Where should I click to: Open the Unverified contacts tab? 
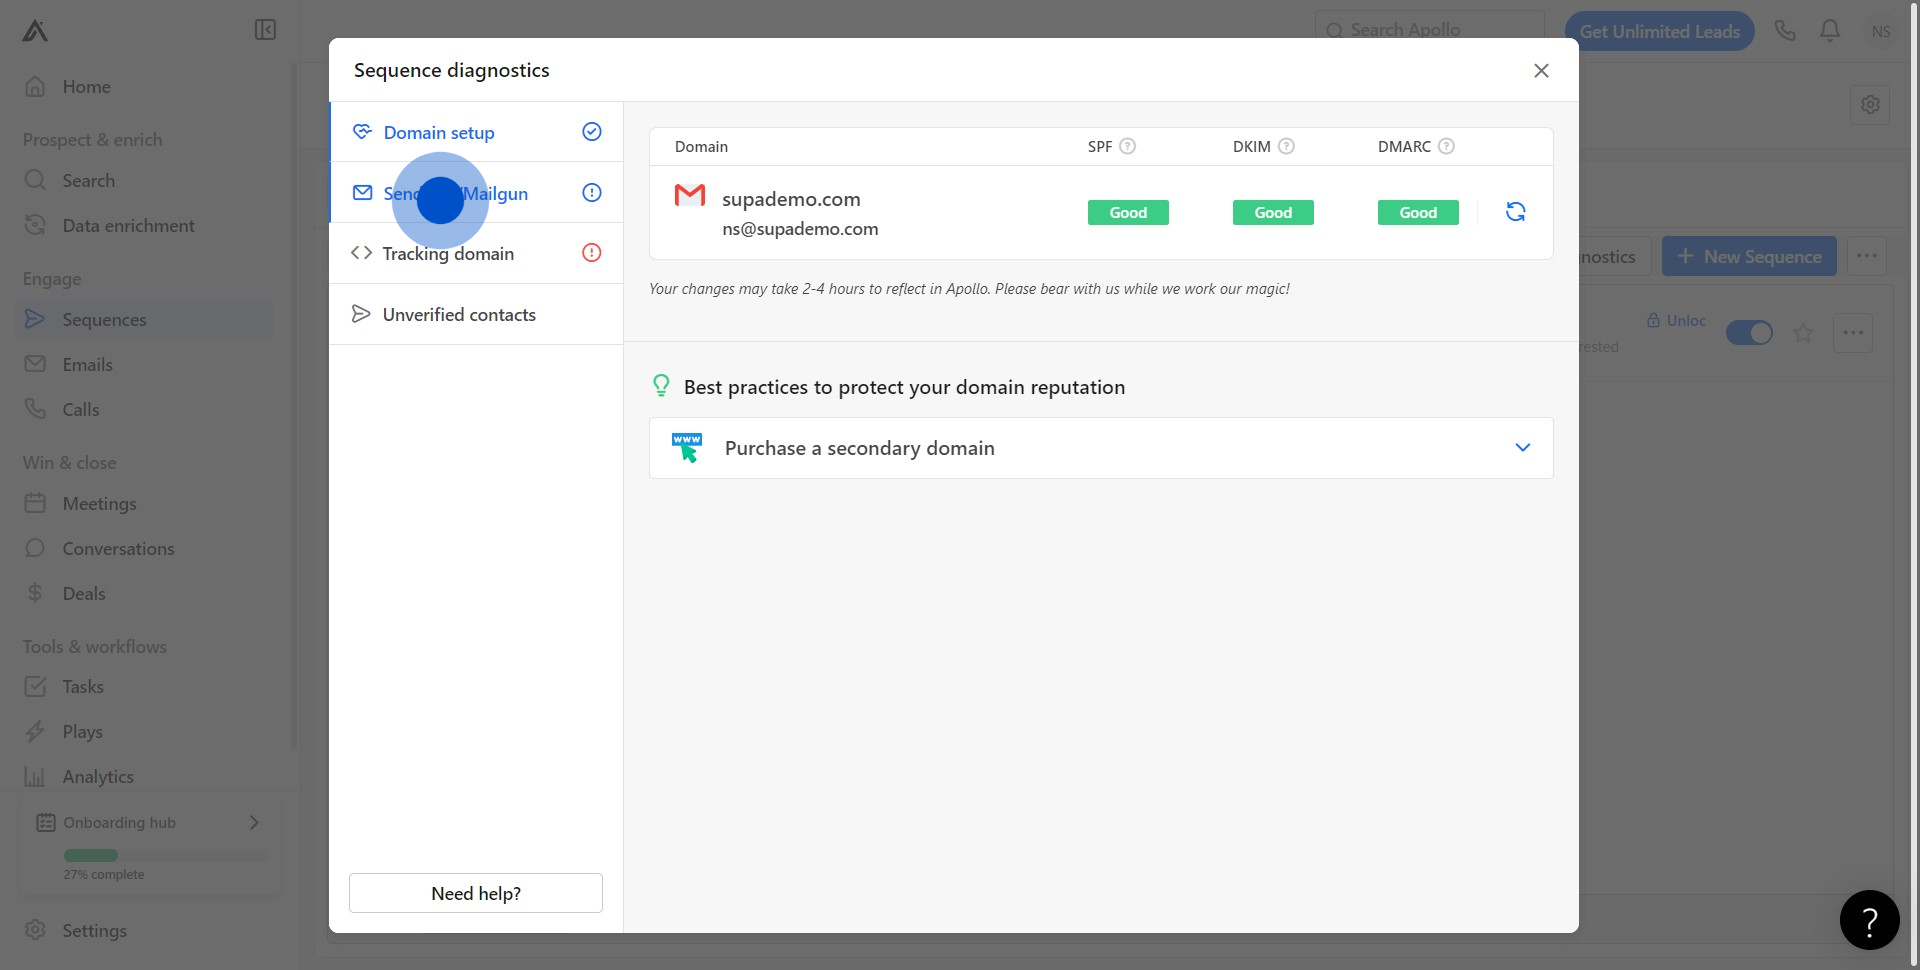click(459, 315)
